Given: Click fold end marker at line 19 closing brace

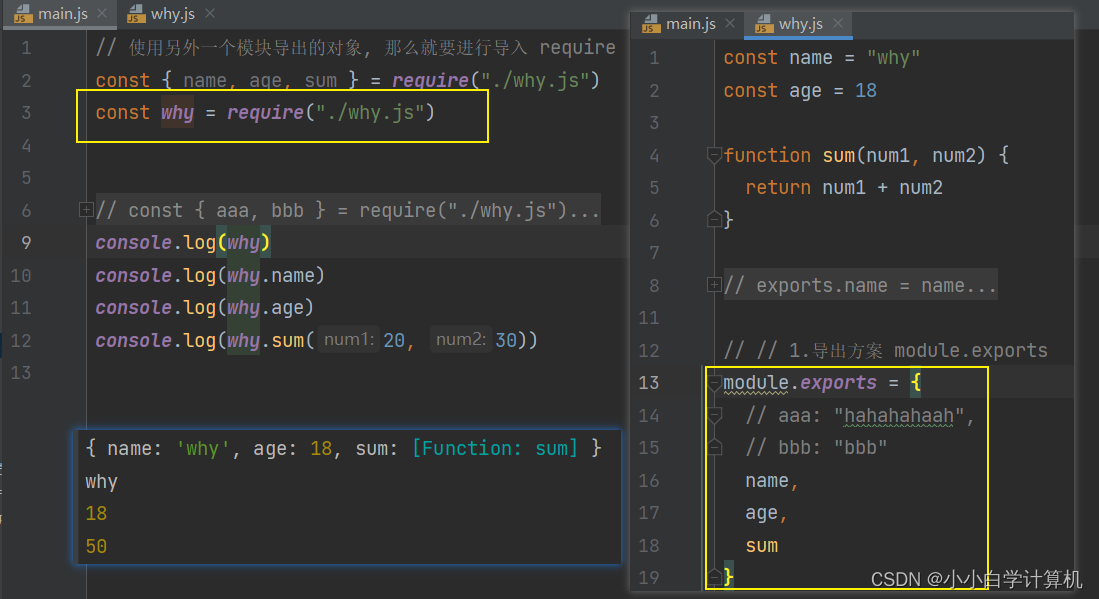Looking at the screenshot, I should [x=714, y=577].
